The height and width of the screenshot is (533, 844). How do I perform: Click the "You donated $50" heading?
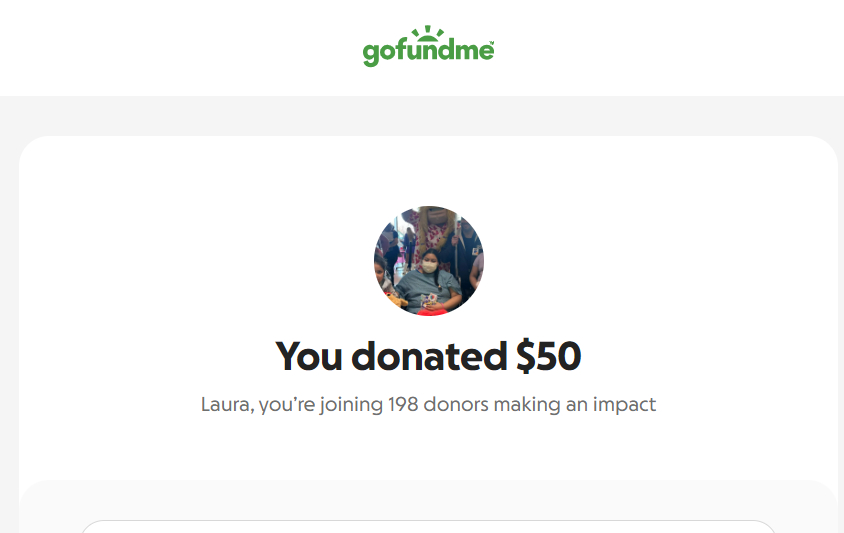click(x=428, y=356)
